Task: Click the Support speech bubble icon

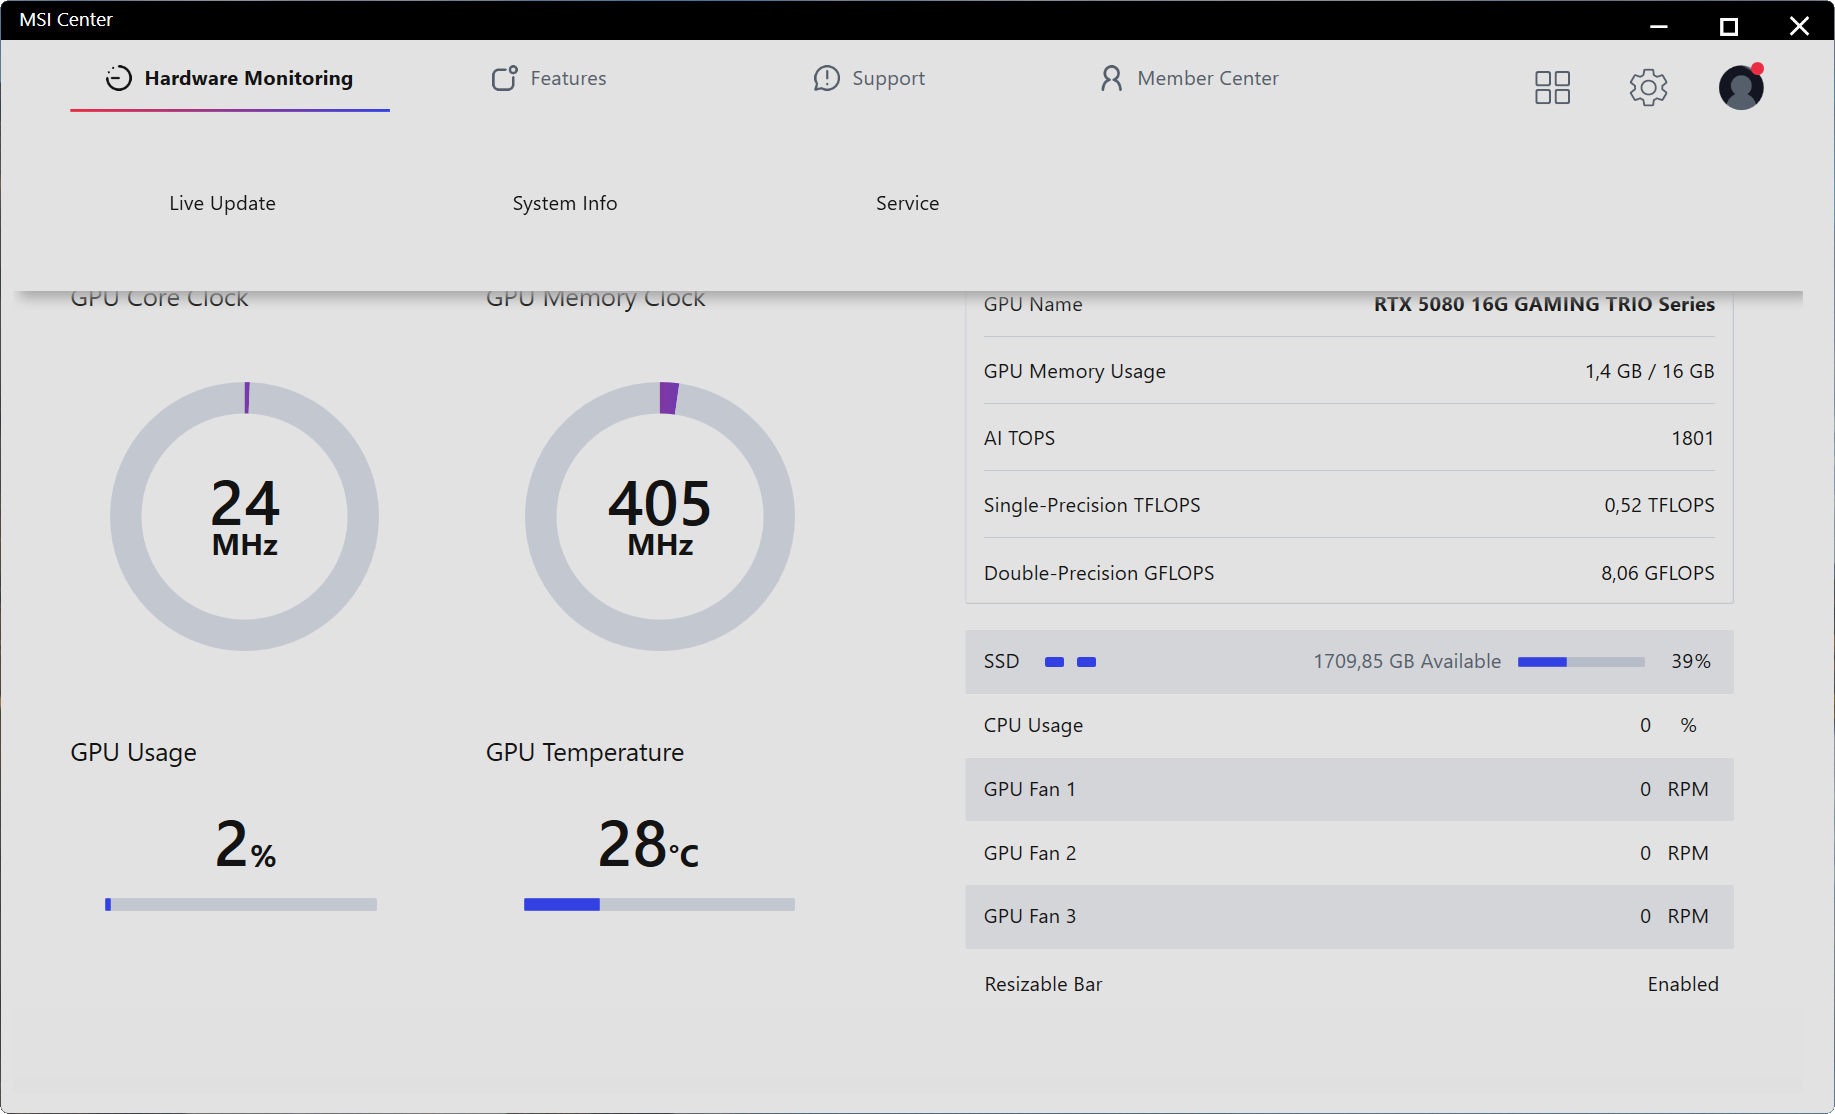Action: pos(827,78)
